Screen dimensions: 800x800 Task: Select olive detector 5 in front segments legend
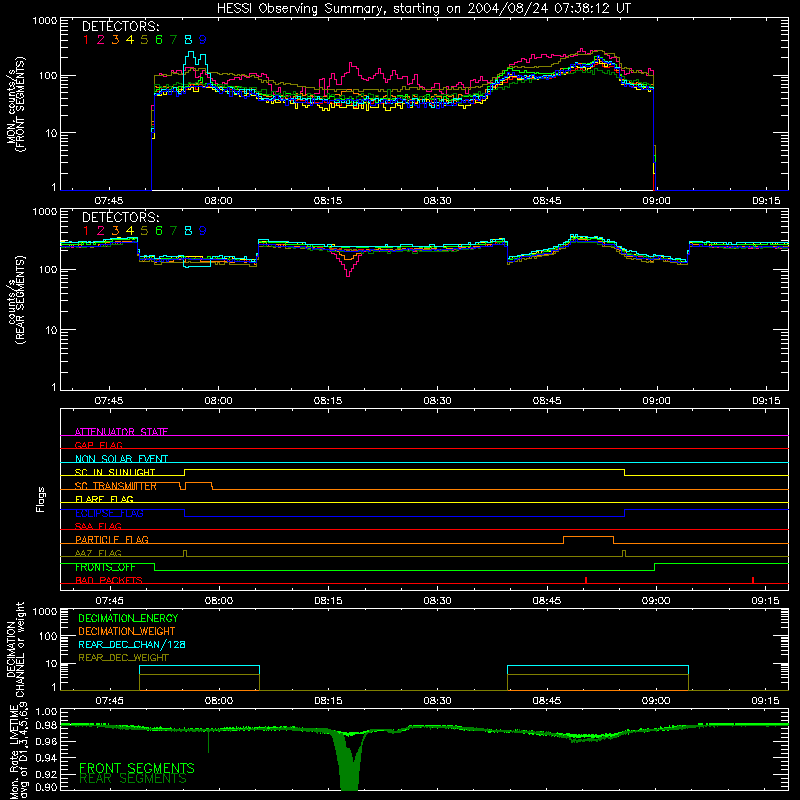point(144,40)
